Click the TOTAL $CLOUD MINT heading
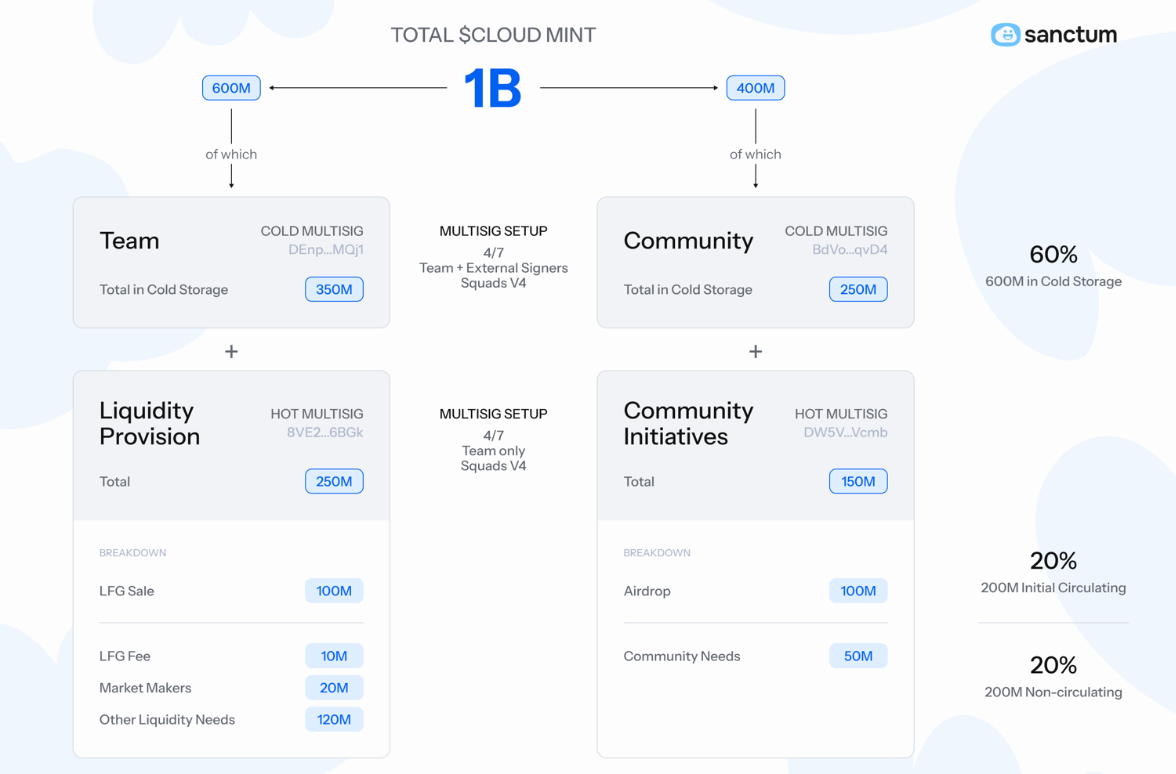1176x774 pixels. click(493, 35)
